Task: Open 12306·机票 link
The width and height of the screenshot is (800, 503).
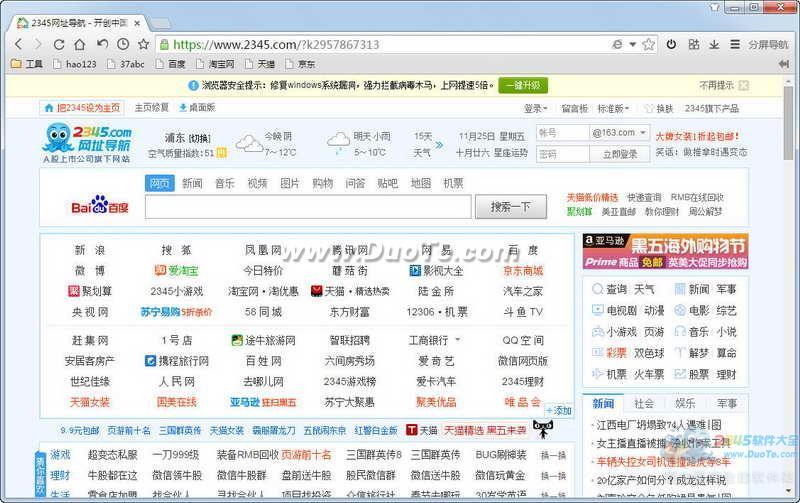Action: (437, 312)
